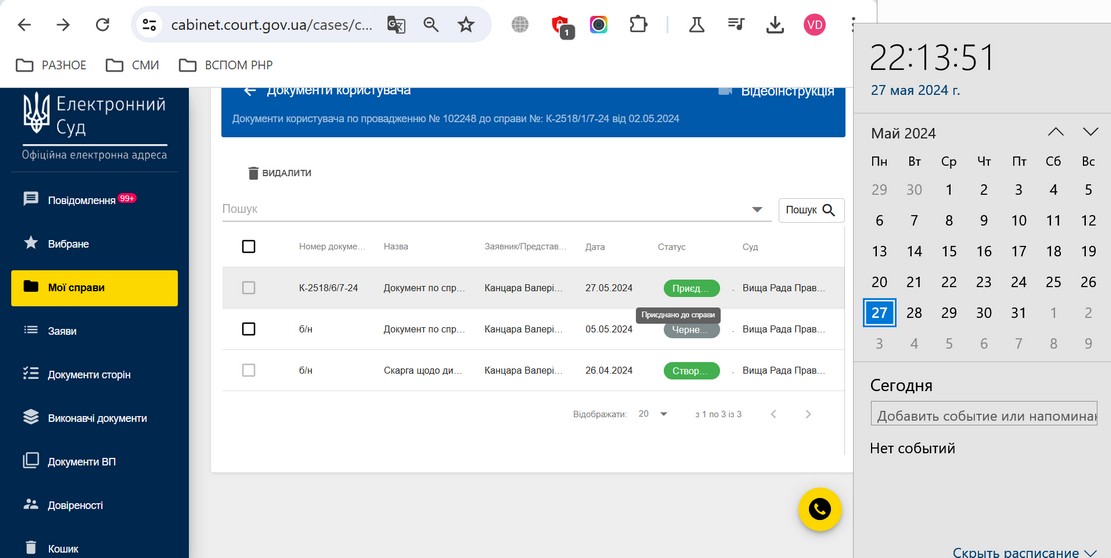Select today's date 27 in calendar
This screenshot has width=1111, height=558.
[x=879, y=312]
